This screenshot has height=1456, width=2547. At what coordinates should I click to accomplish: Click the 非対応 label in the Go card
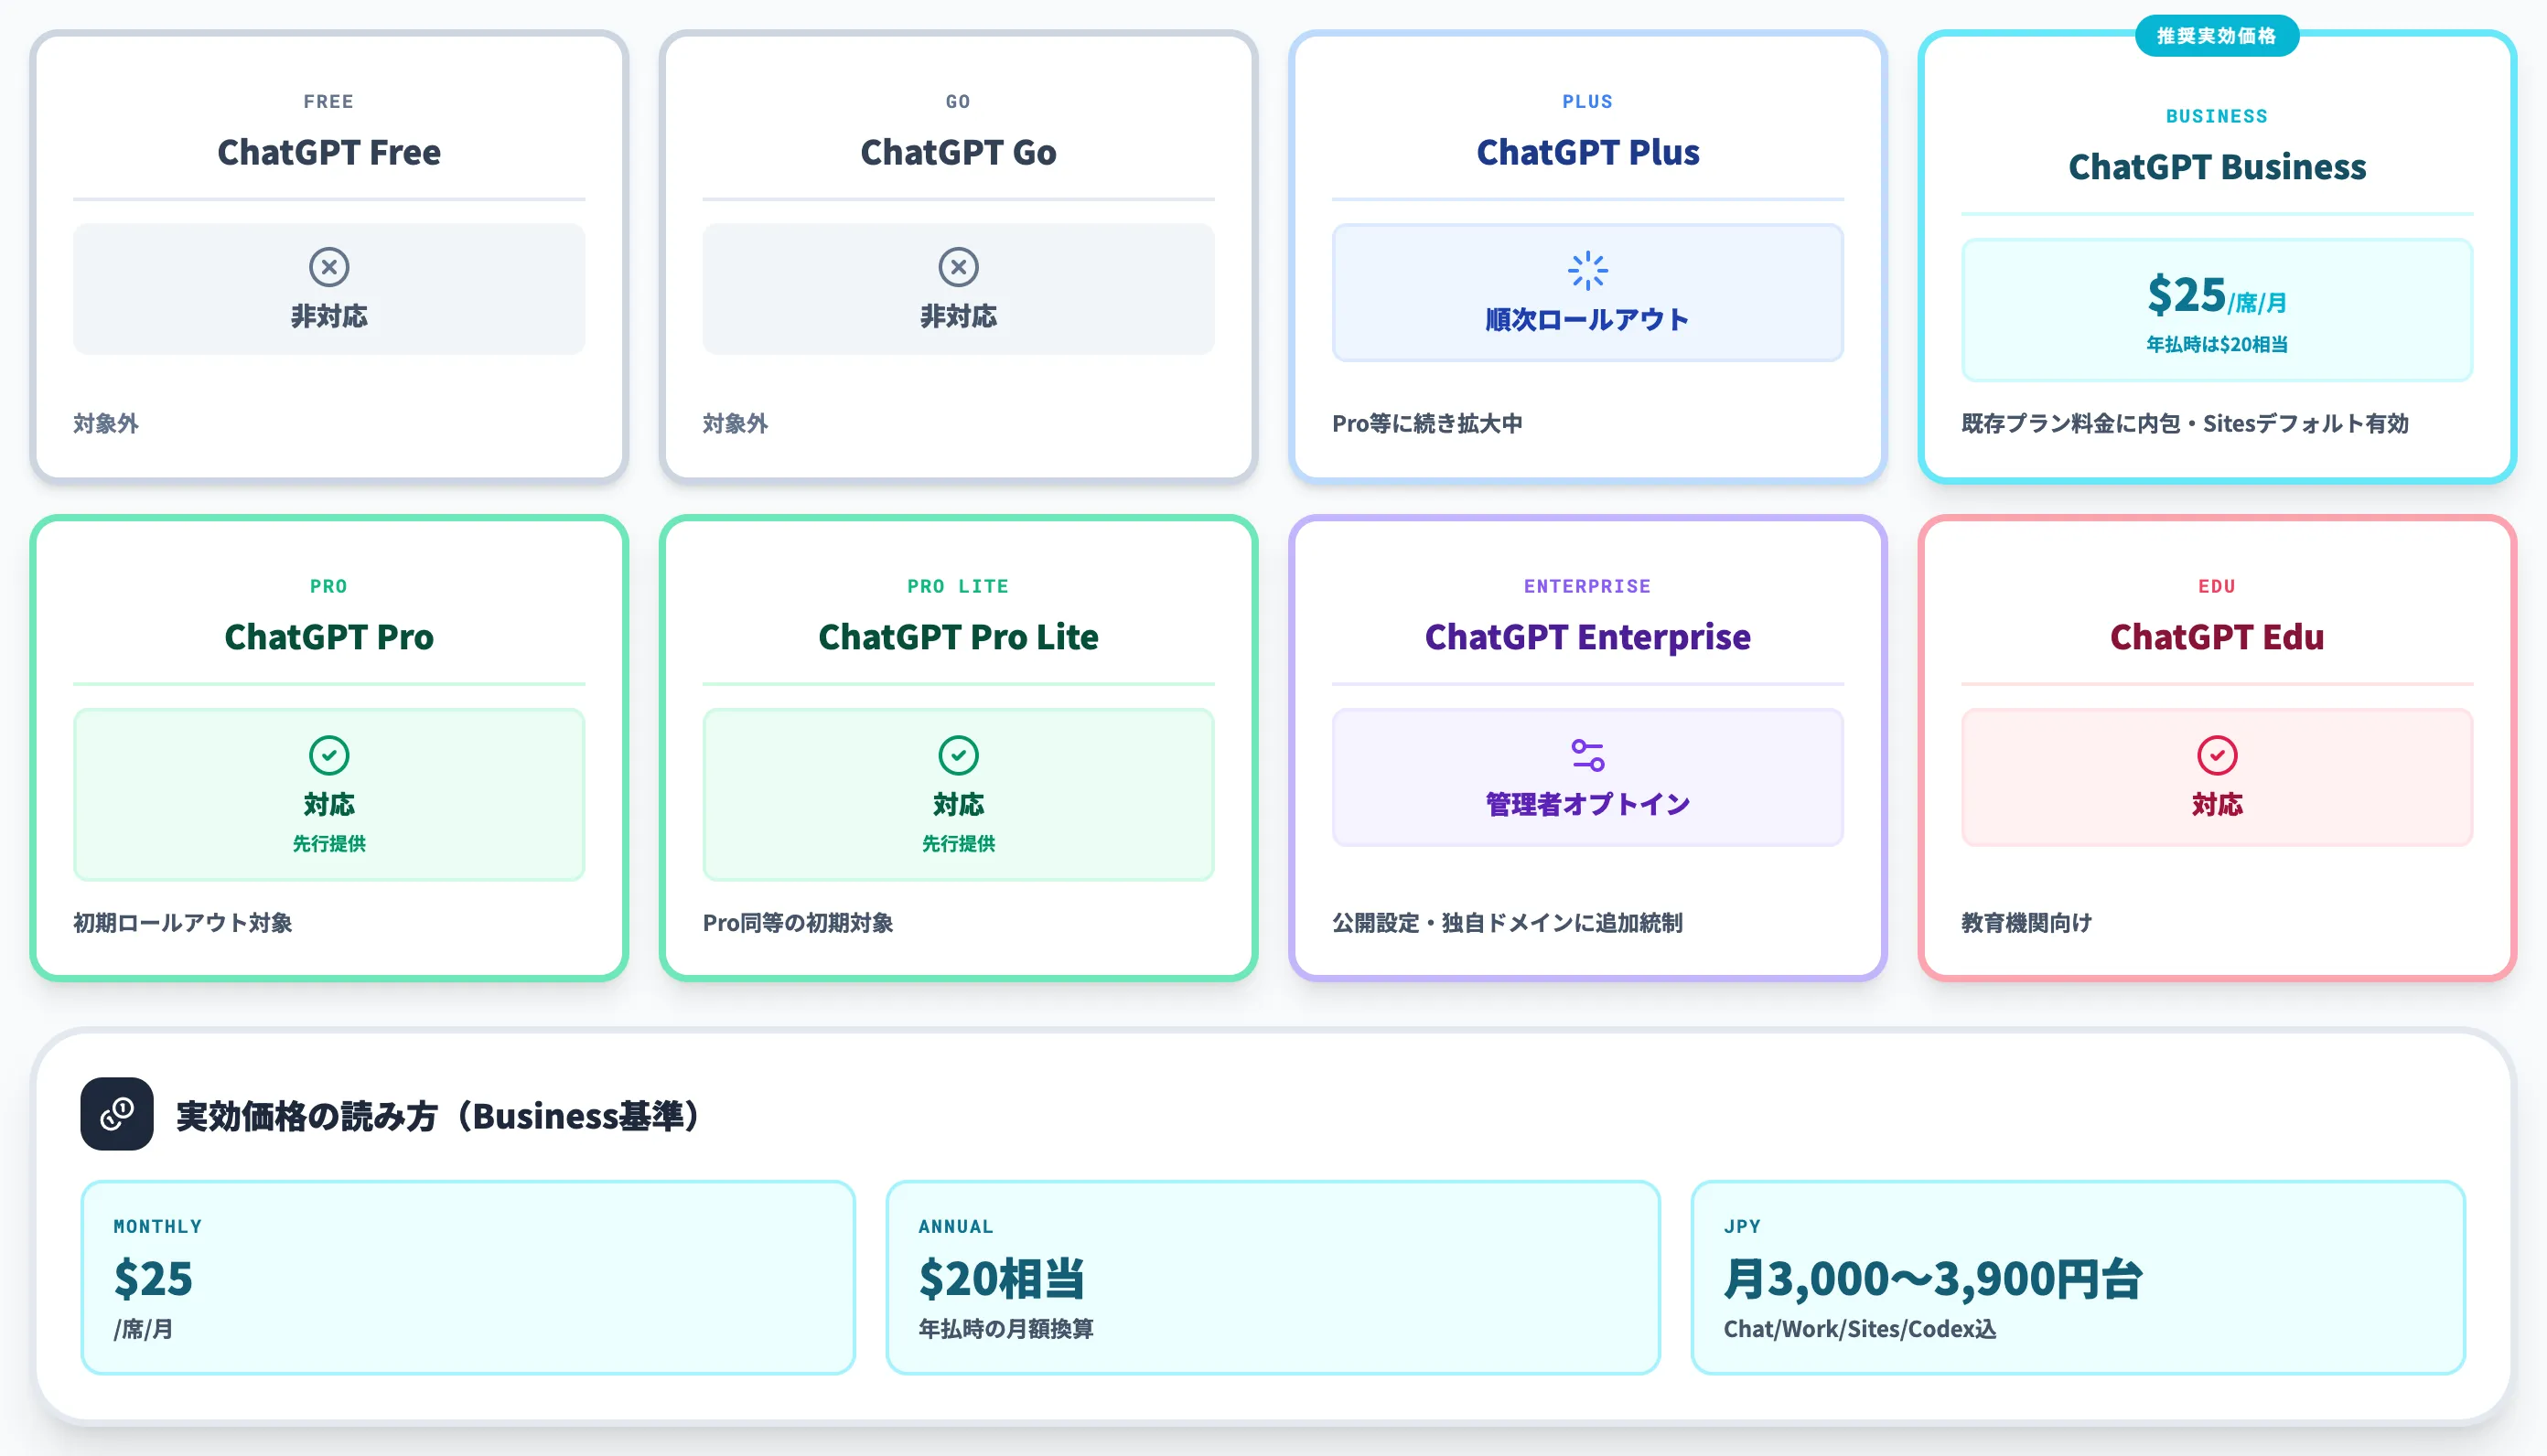click(x=958, y=316)
